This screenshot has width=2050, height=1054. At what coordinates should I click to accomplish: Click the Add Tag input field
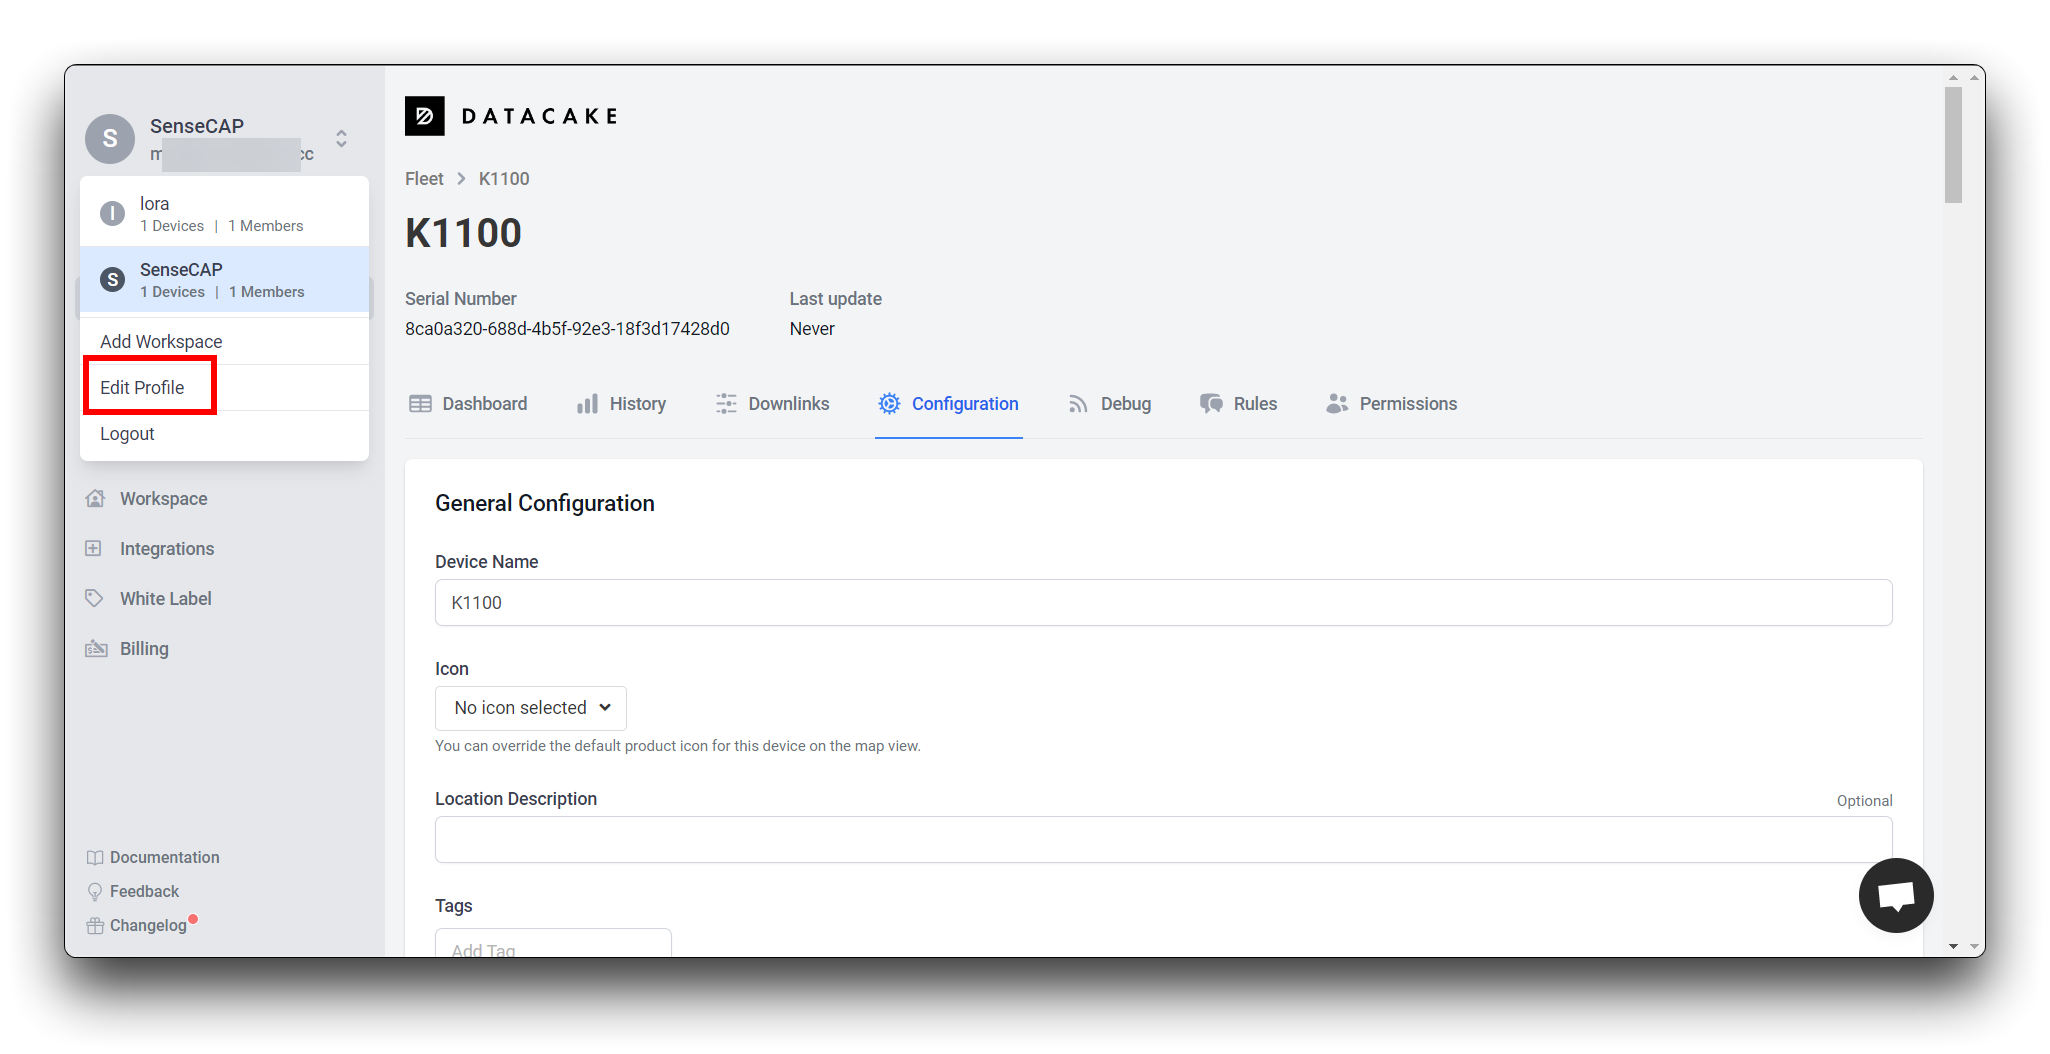pos(553,943)
